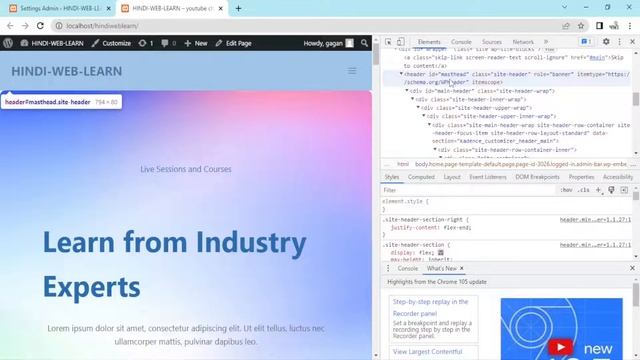This screenshot has height=360, width=640.
Task: Open browser side panel icon
Action: coord(599,26)
